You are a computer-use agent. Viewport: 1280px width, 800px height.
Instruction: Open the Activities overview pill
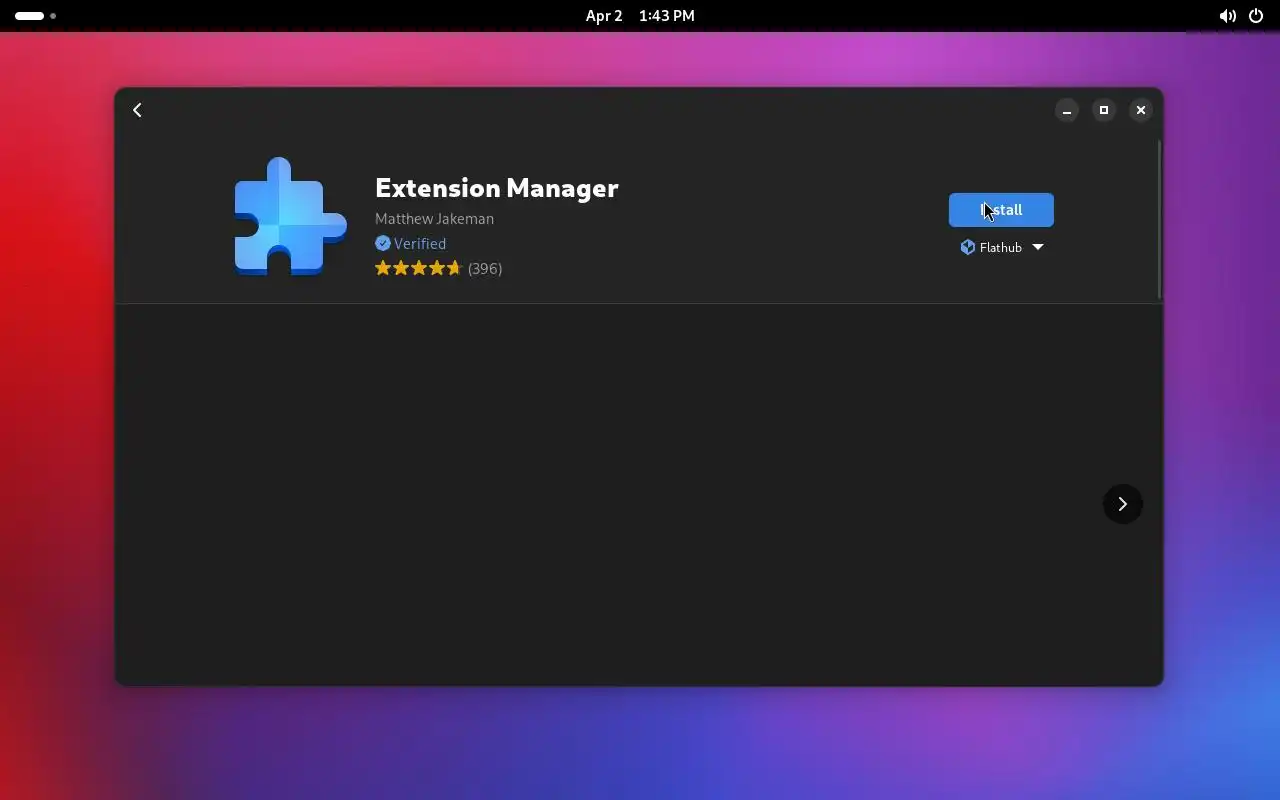[x=35, y=16]
